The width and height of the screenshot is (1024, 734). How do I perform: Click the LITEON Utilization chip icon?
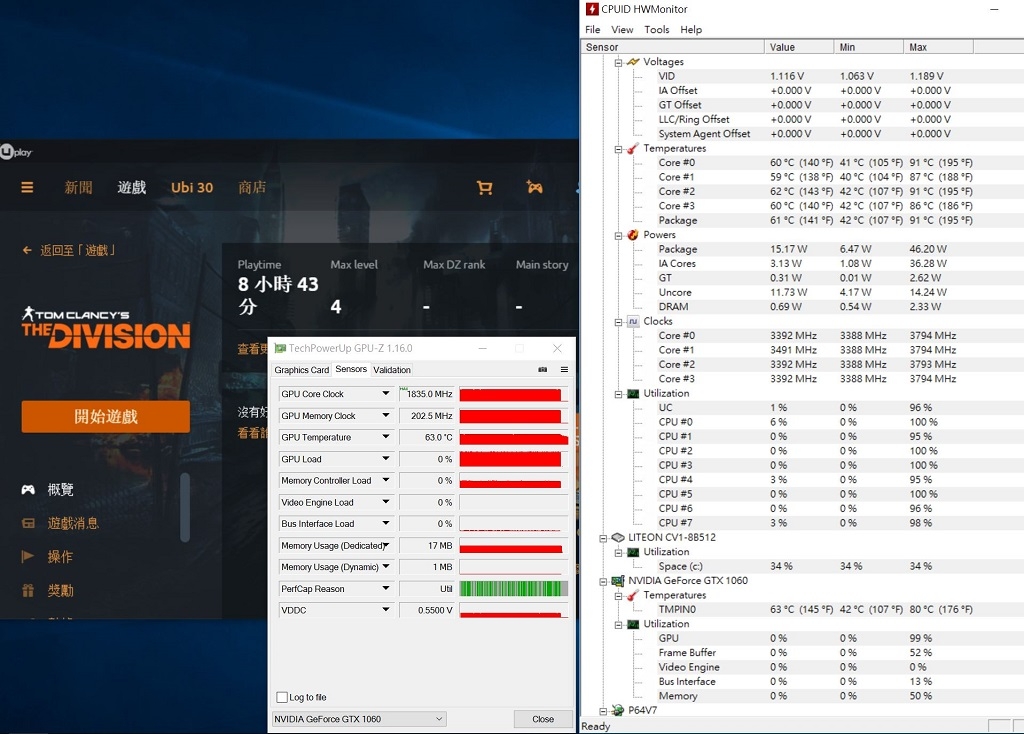(633, 552)
